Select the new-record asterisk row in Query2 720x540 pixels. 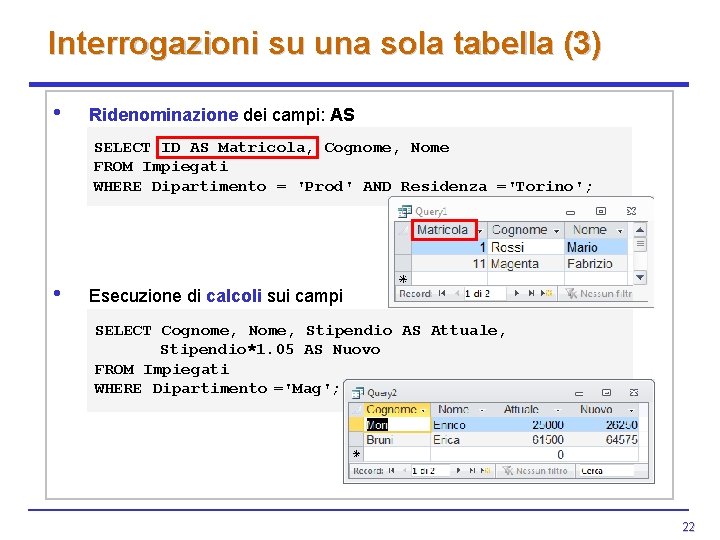point(356,455)
